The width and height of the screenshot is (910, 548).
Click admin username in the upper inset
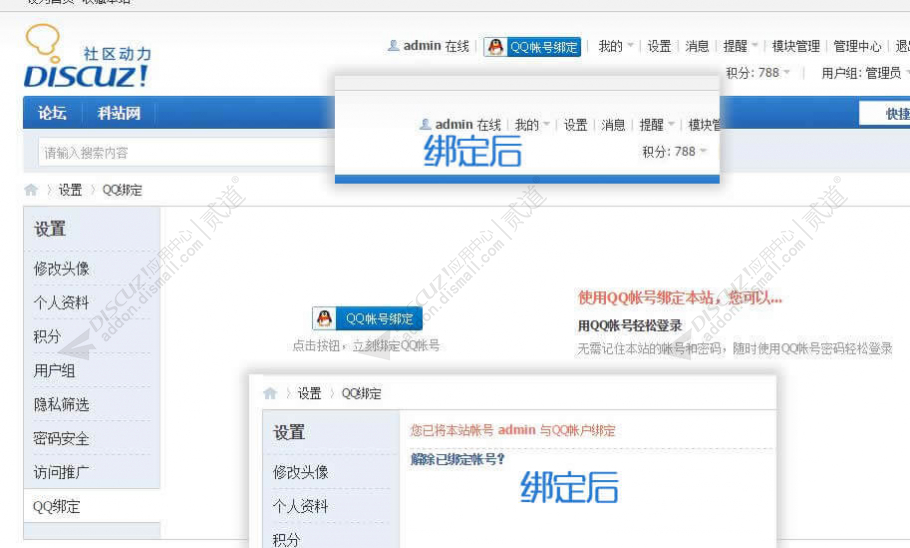tap(454, 125)
